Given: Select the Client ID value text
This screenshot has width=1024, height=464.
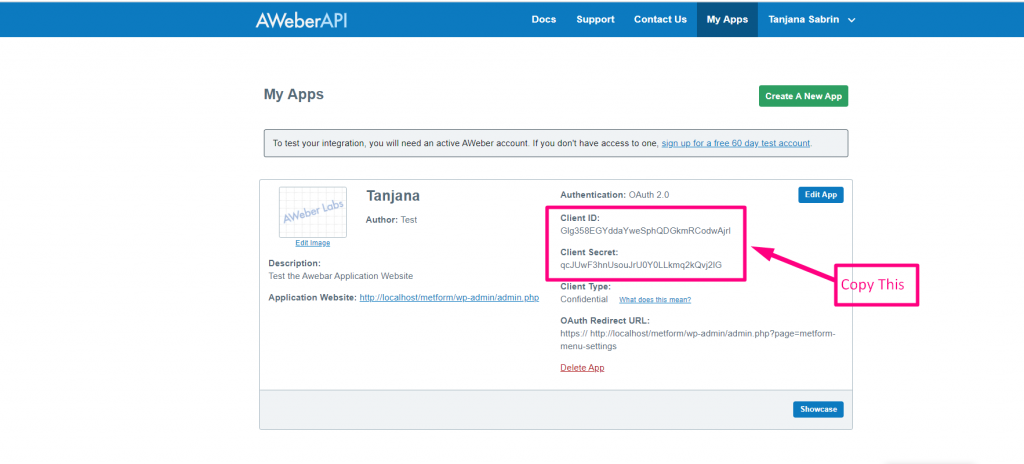Looking at the screenshot, I should point(645,231).
